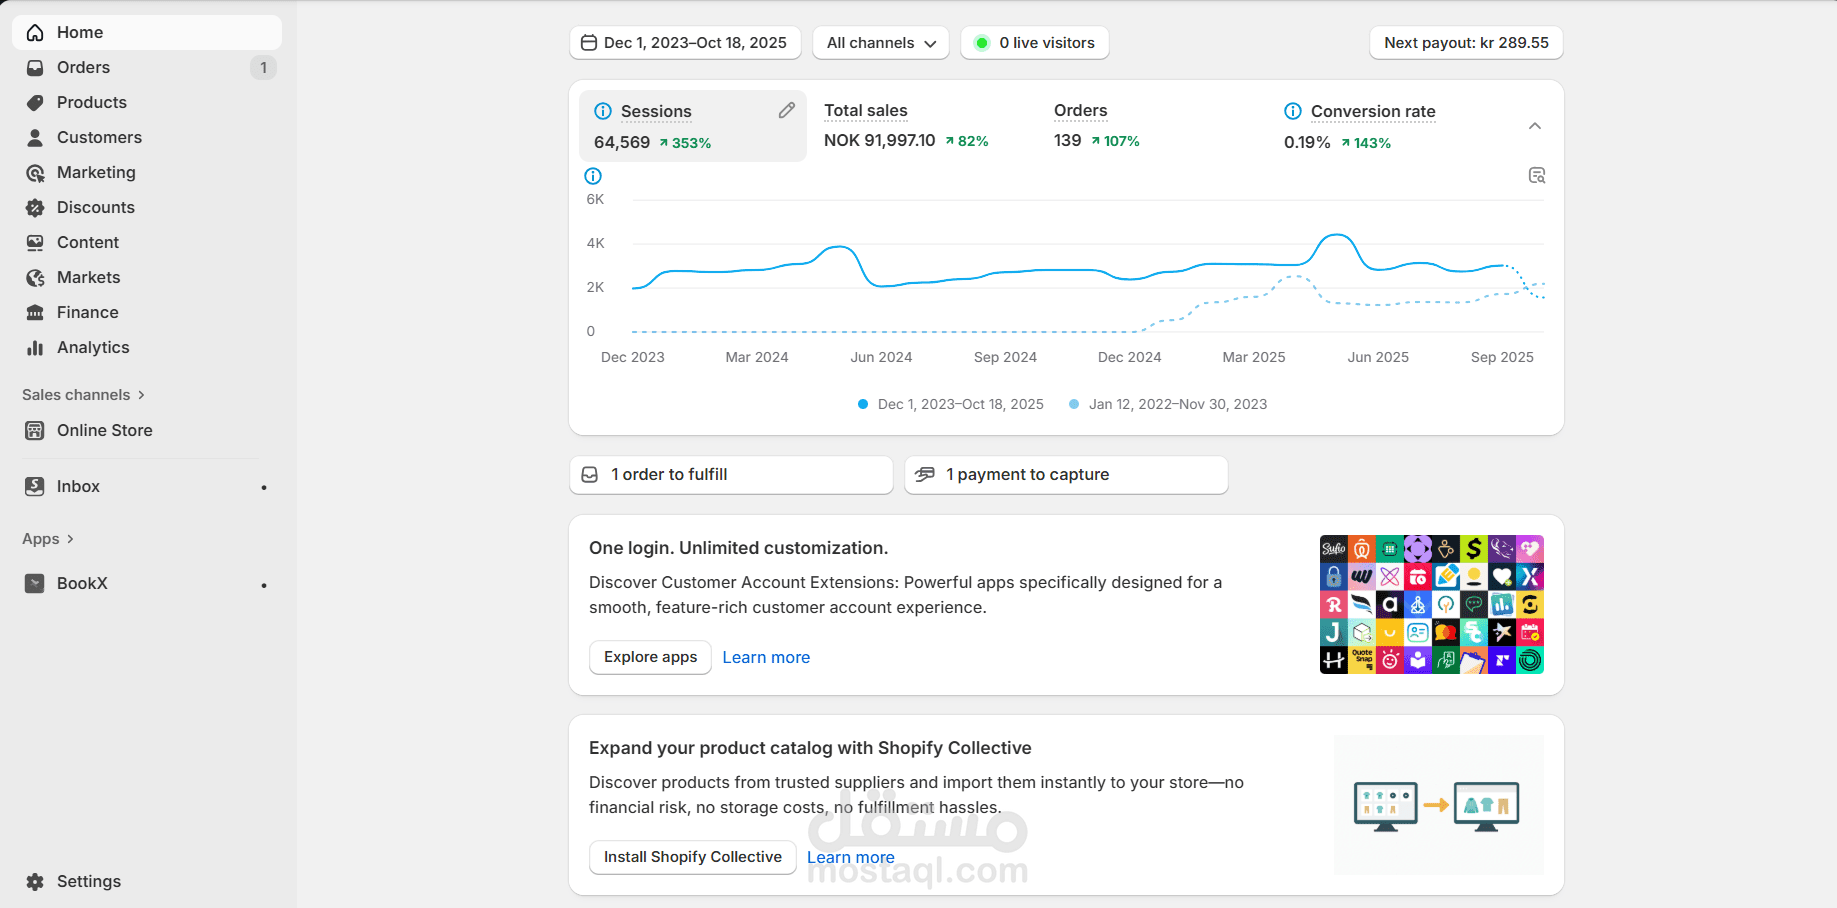The image size is (1837, 908).
Task: Click the info icon above the chart
Action: coord(593,176)
